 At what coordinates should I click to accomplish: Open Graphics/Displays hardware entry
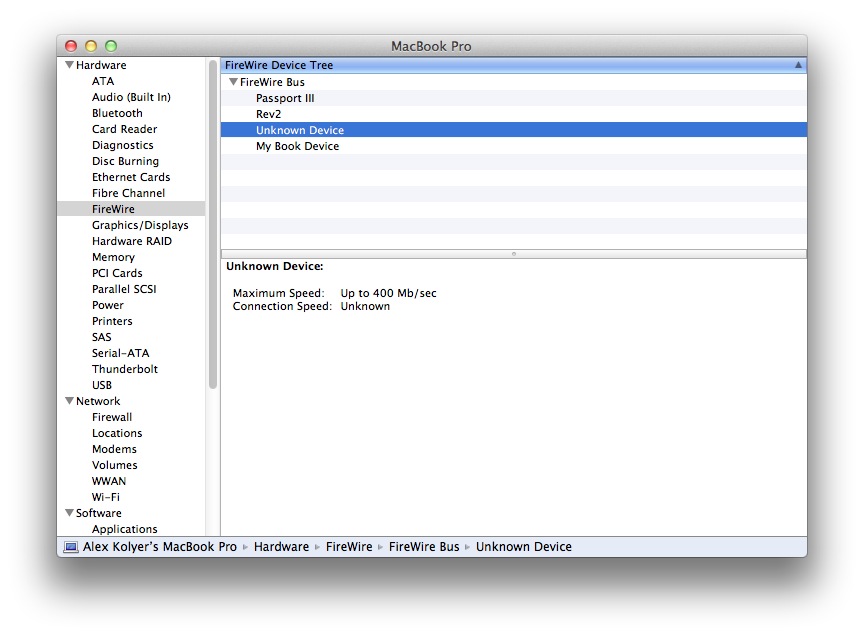coord(140,225)
